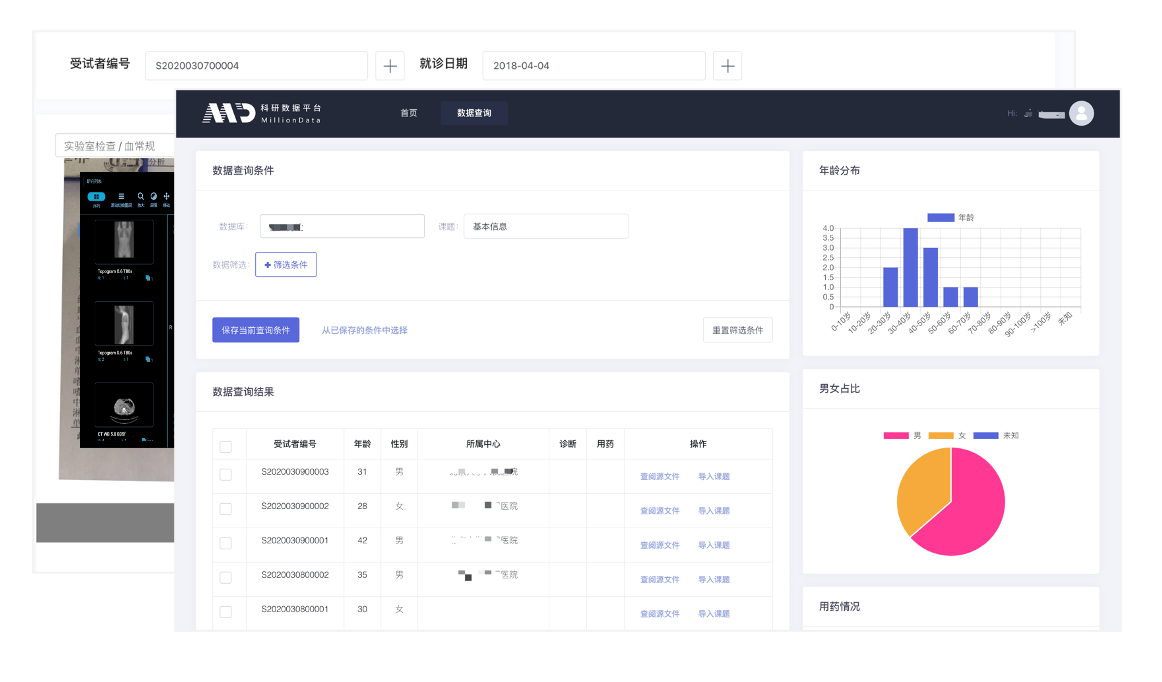Click the plus button beside 就诊日期 field
1162x682 pixels.
(727, 66)
